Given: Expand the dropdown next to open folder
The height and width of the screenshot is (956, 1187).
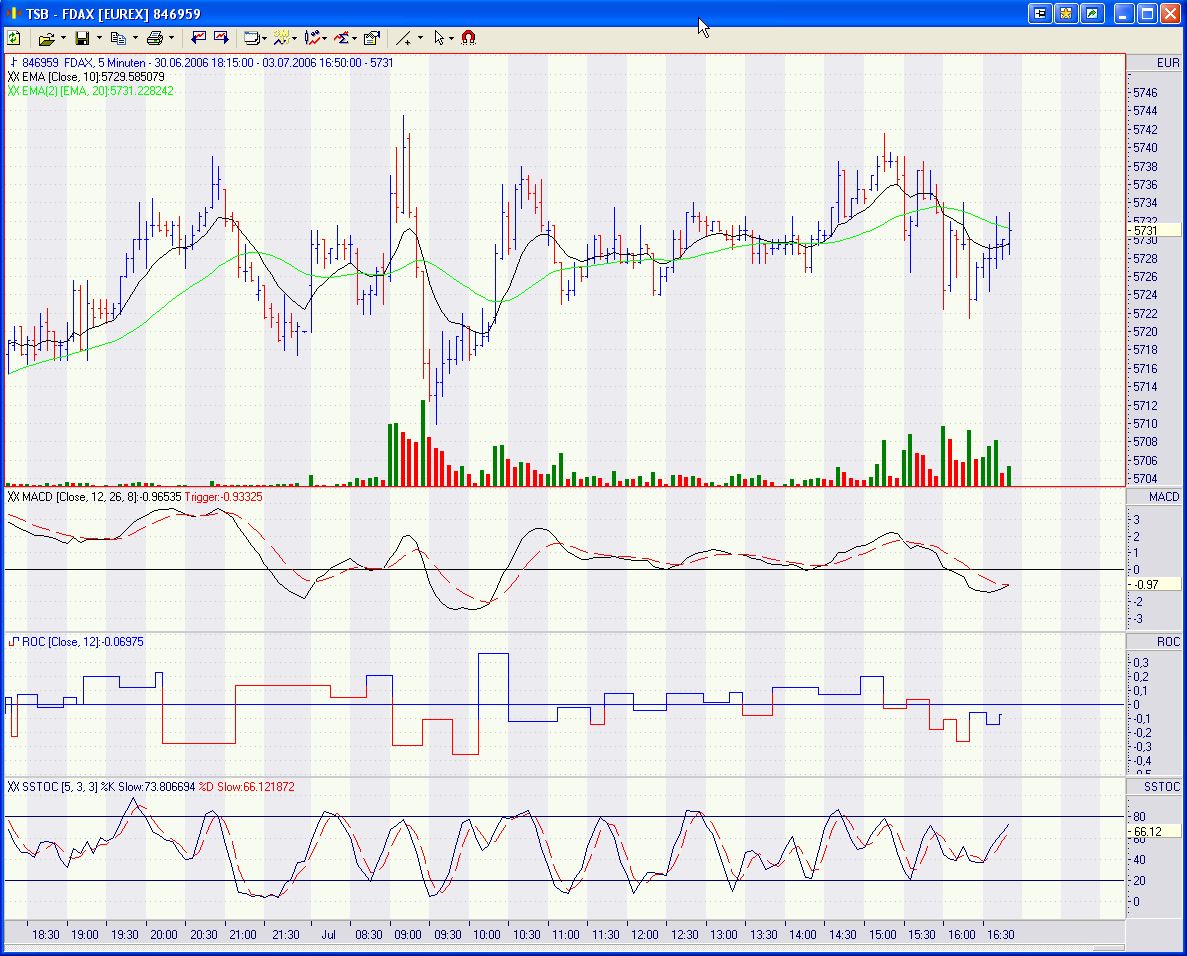Looking at the screenshot, I should coord(63,38).
